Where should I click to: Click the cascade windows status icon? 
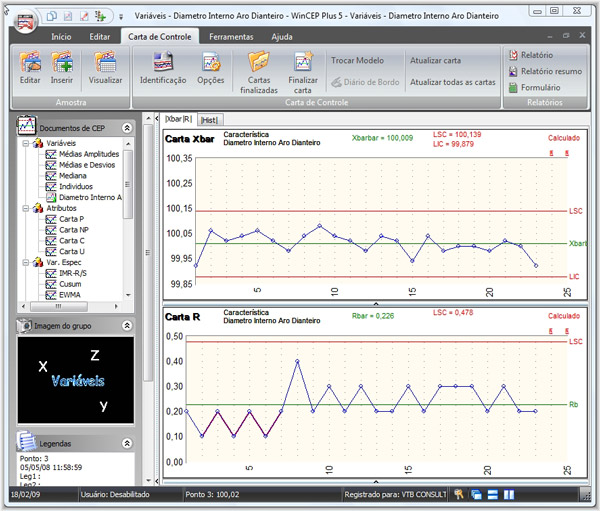476,495
